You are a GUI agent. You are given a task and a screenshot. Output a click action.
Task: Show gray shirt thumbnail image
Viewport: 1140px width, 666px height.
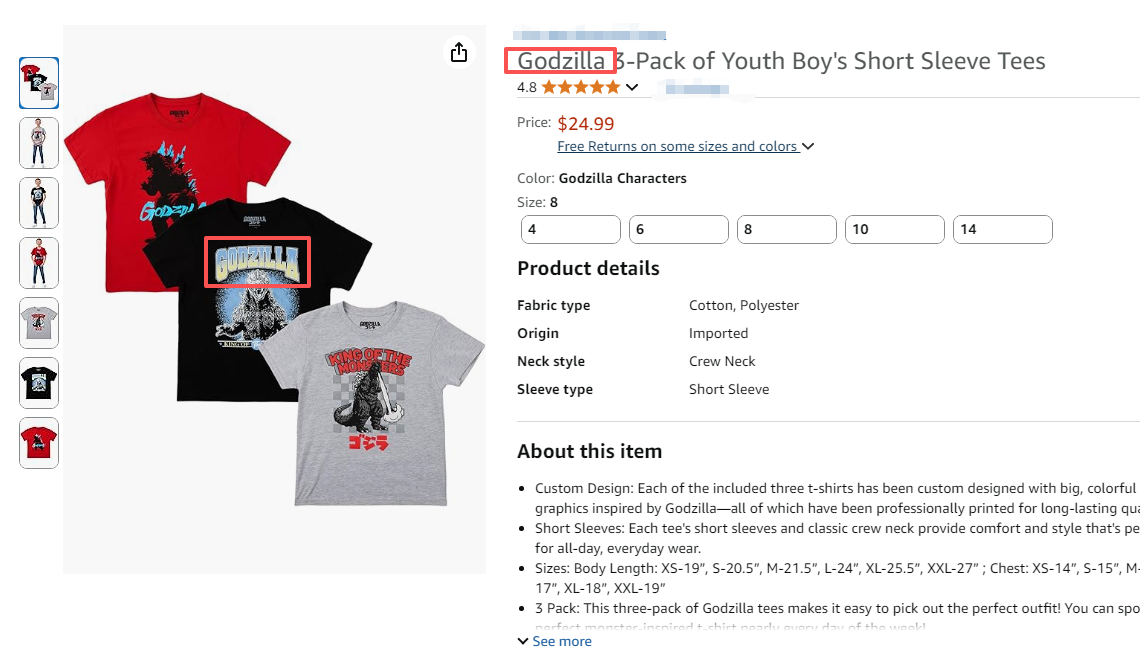point(39,323)
